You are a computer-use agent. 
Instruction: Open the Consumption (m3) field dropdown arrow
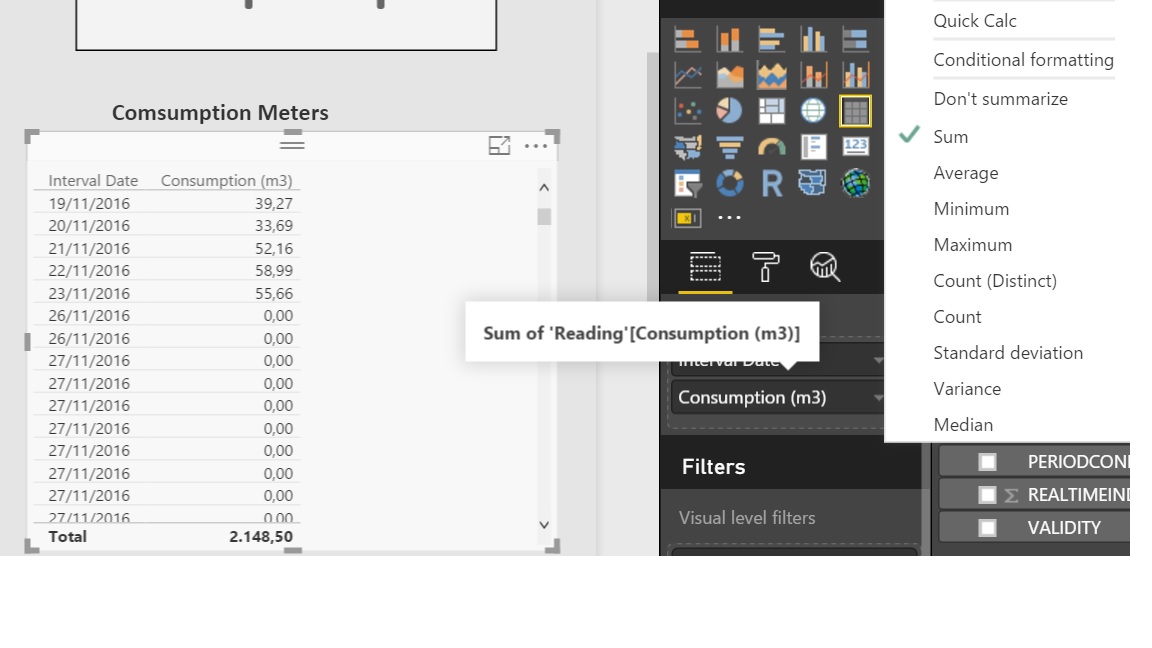click(877, 397)
